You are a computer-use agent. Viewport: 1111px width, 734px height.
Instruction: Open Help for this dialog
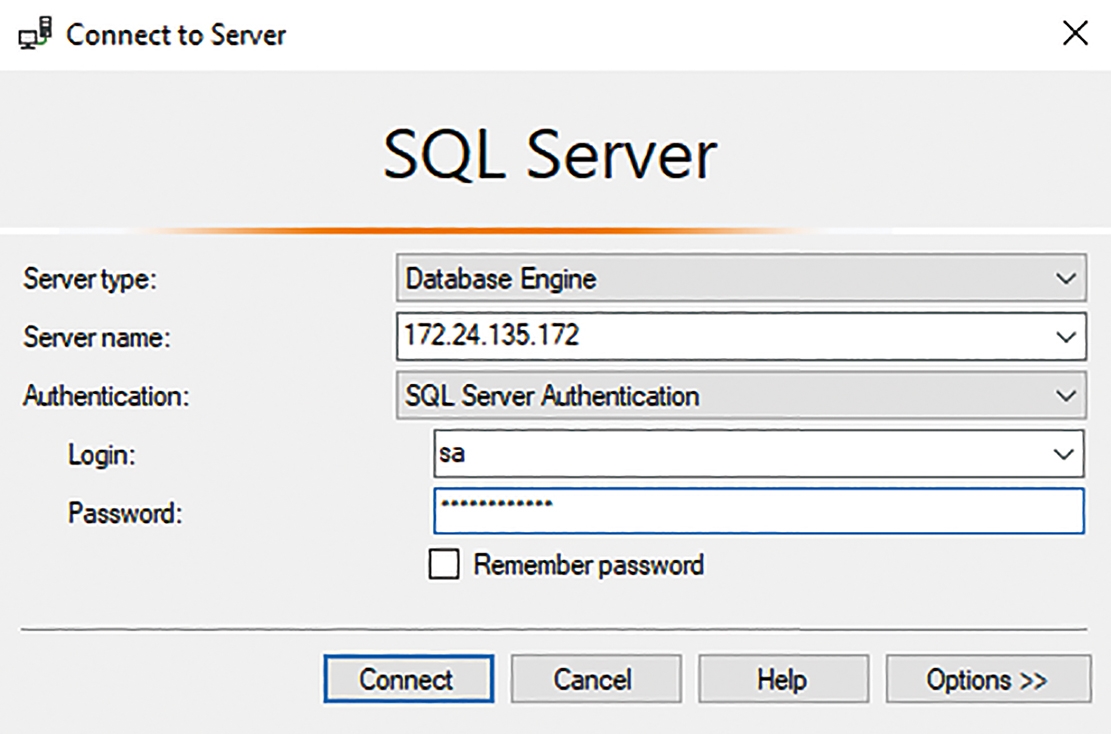783,679
